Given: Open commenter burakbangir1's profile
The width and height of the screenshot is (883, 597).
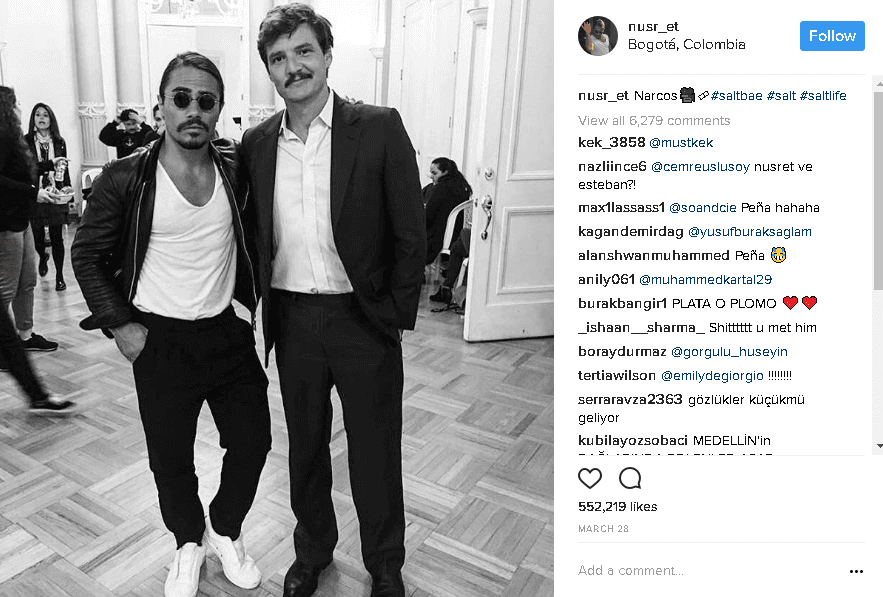Looking at the screenshot, I should 622,304.
